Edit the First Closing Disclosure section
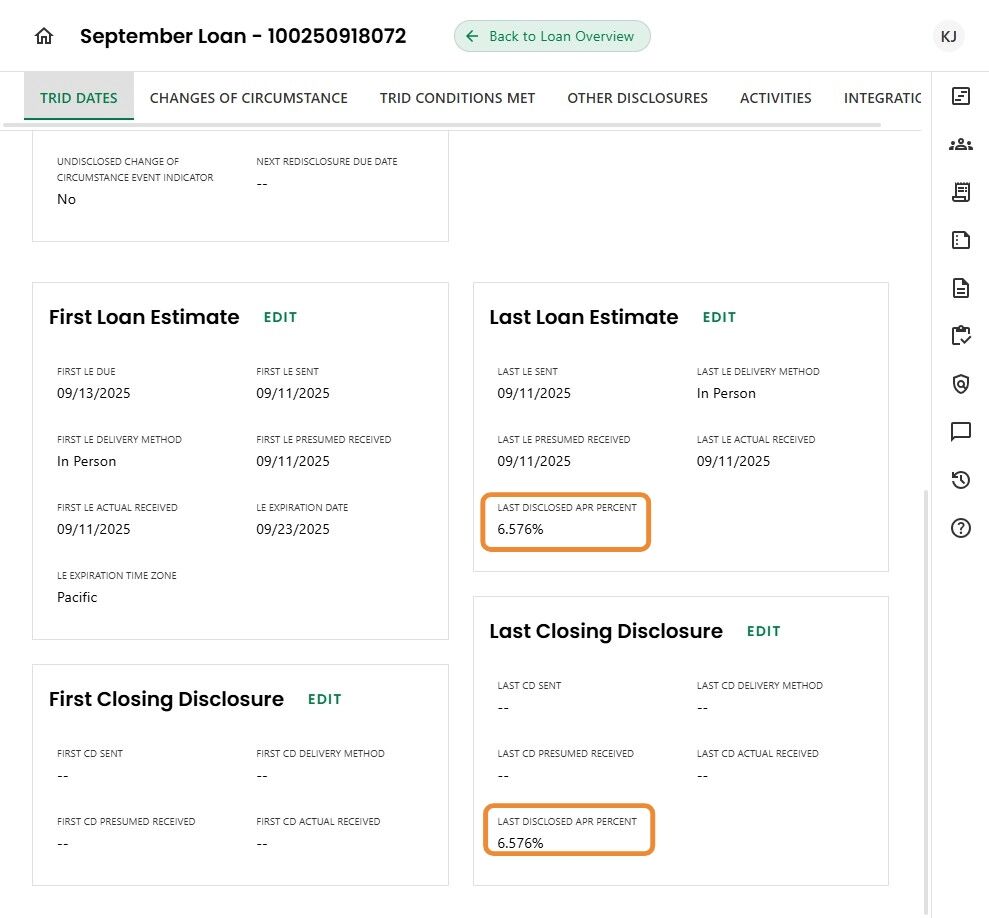 click(324, 699)
